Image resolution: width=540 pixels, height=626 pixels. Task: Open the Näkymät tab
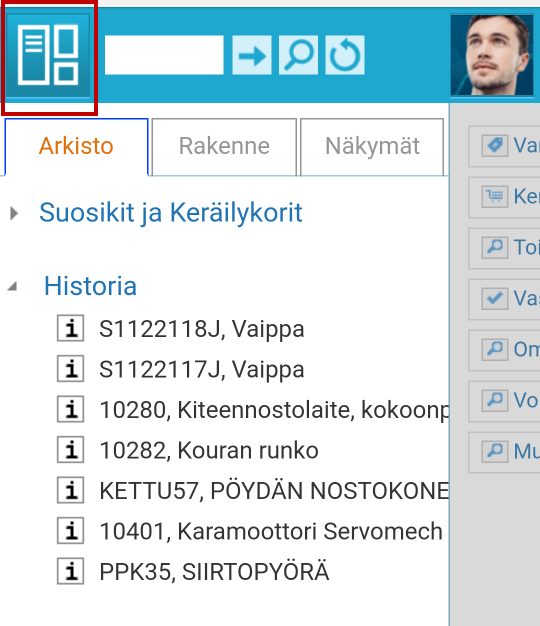pos(372,147)
